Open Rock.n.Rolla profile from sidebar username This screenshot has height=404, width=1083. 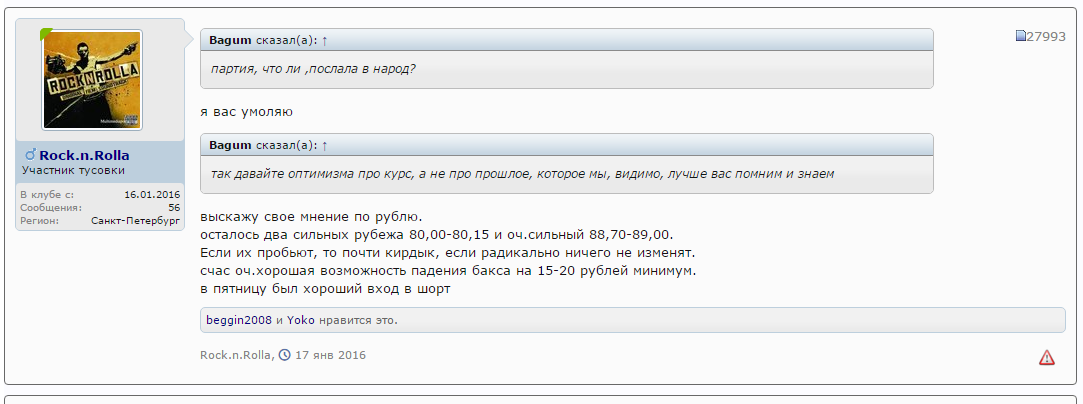click(x=84, y=155)
